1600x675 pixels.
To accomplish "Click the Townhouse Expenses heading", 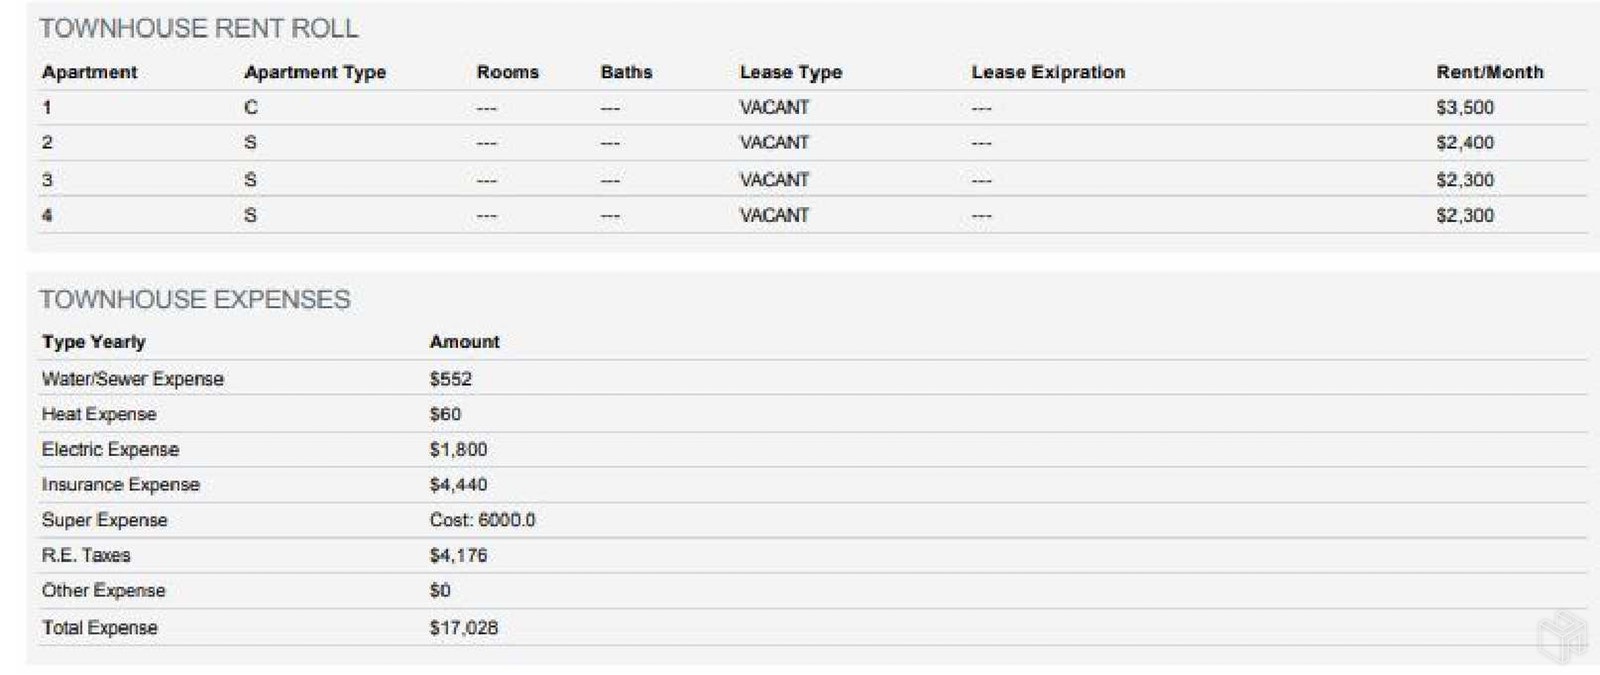I will tap(195, 299).
